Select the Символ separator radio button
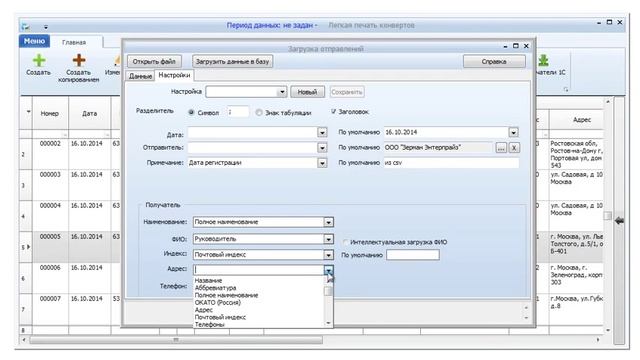The width and height of the screenshot is (640, 360). (191, 112)
